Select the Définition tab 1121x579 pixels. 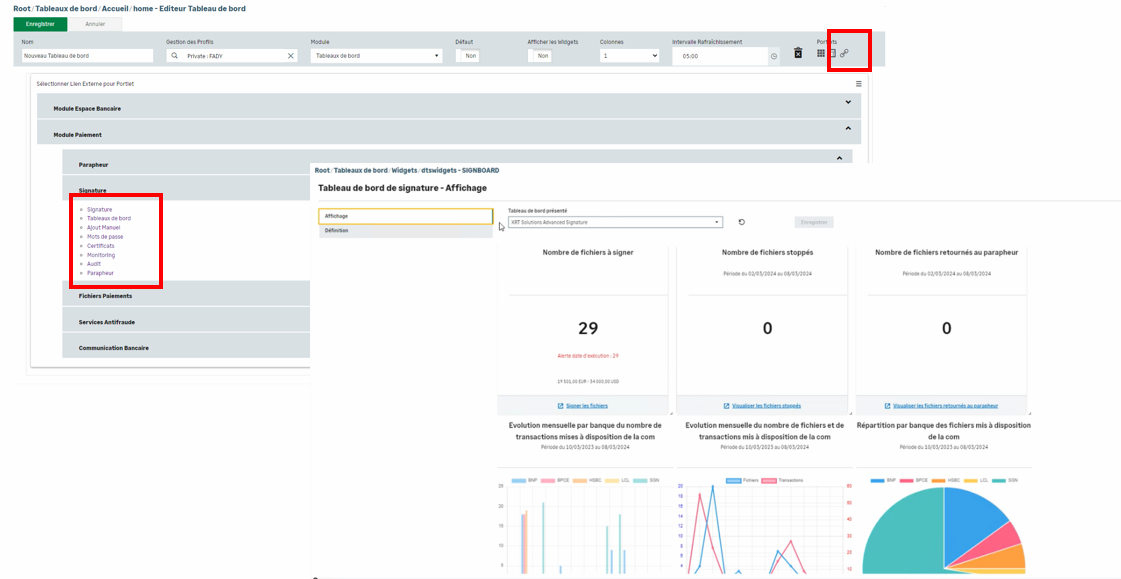(x=405, y=231)
